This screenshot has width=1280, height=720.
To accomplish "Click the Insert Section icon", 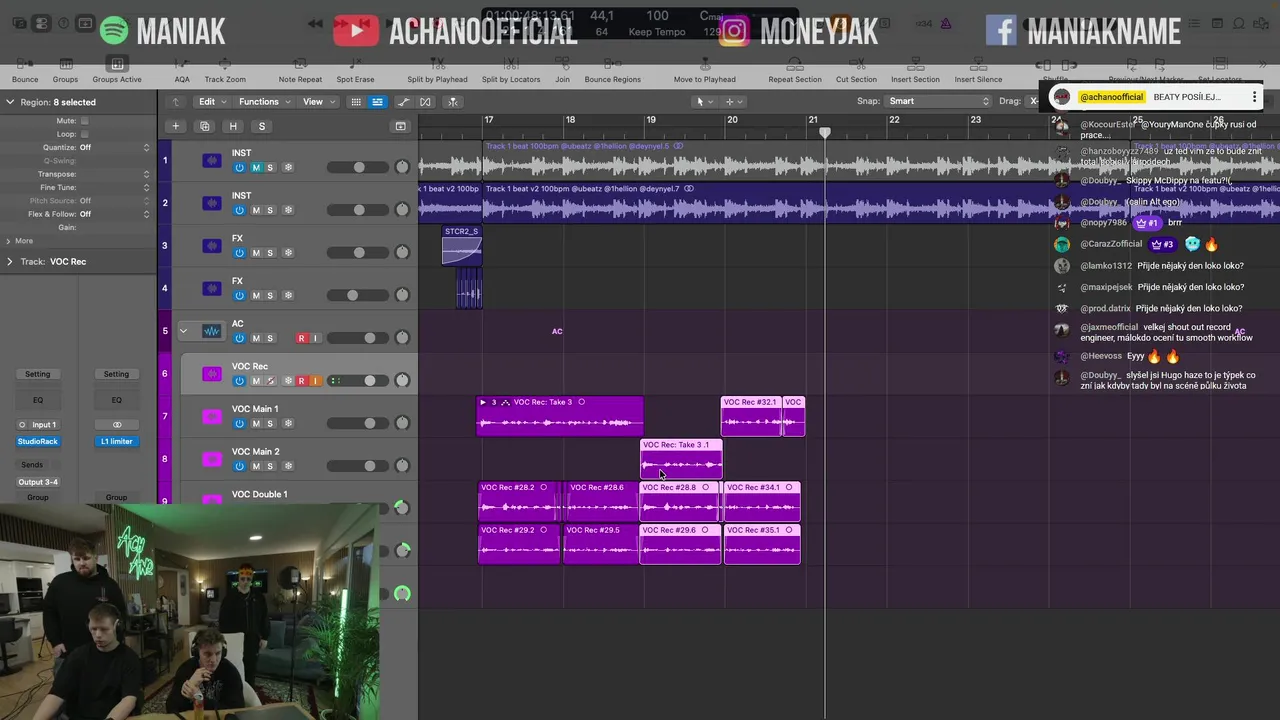I will (x=915, y=65).
